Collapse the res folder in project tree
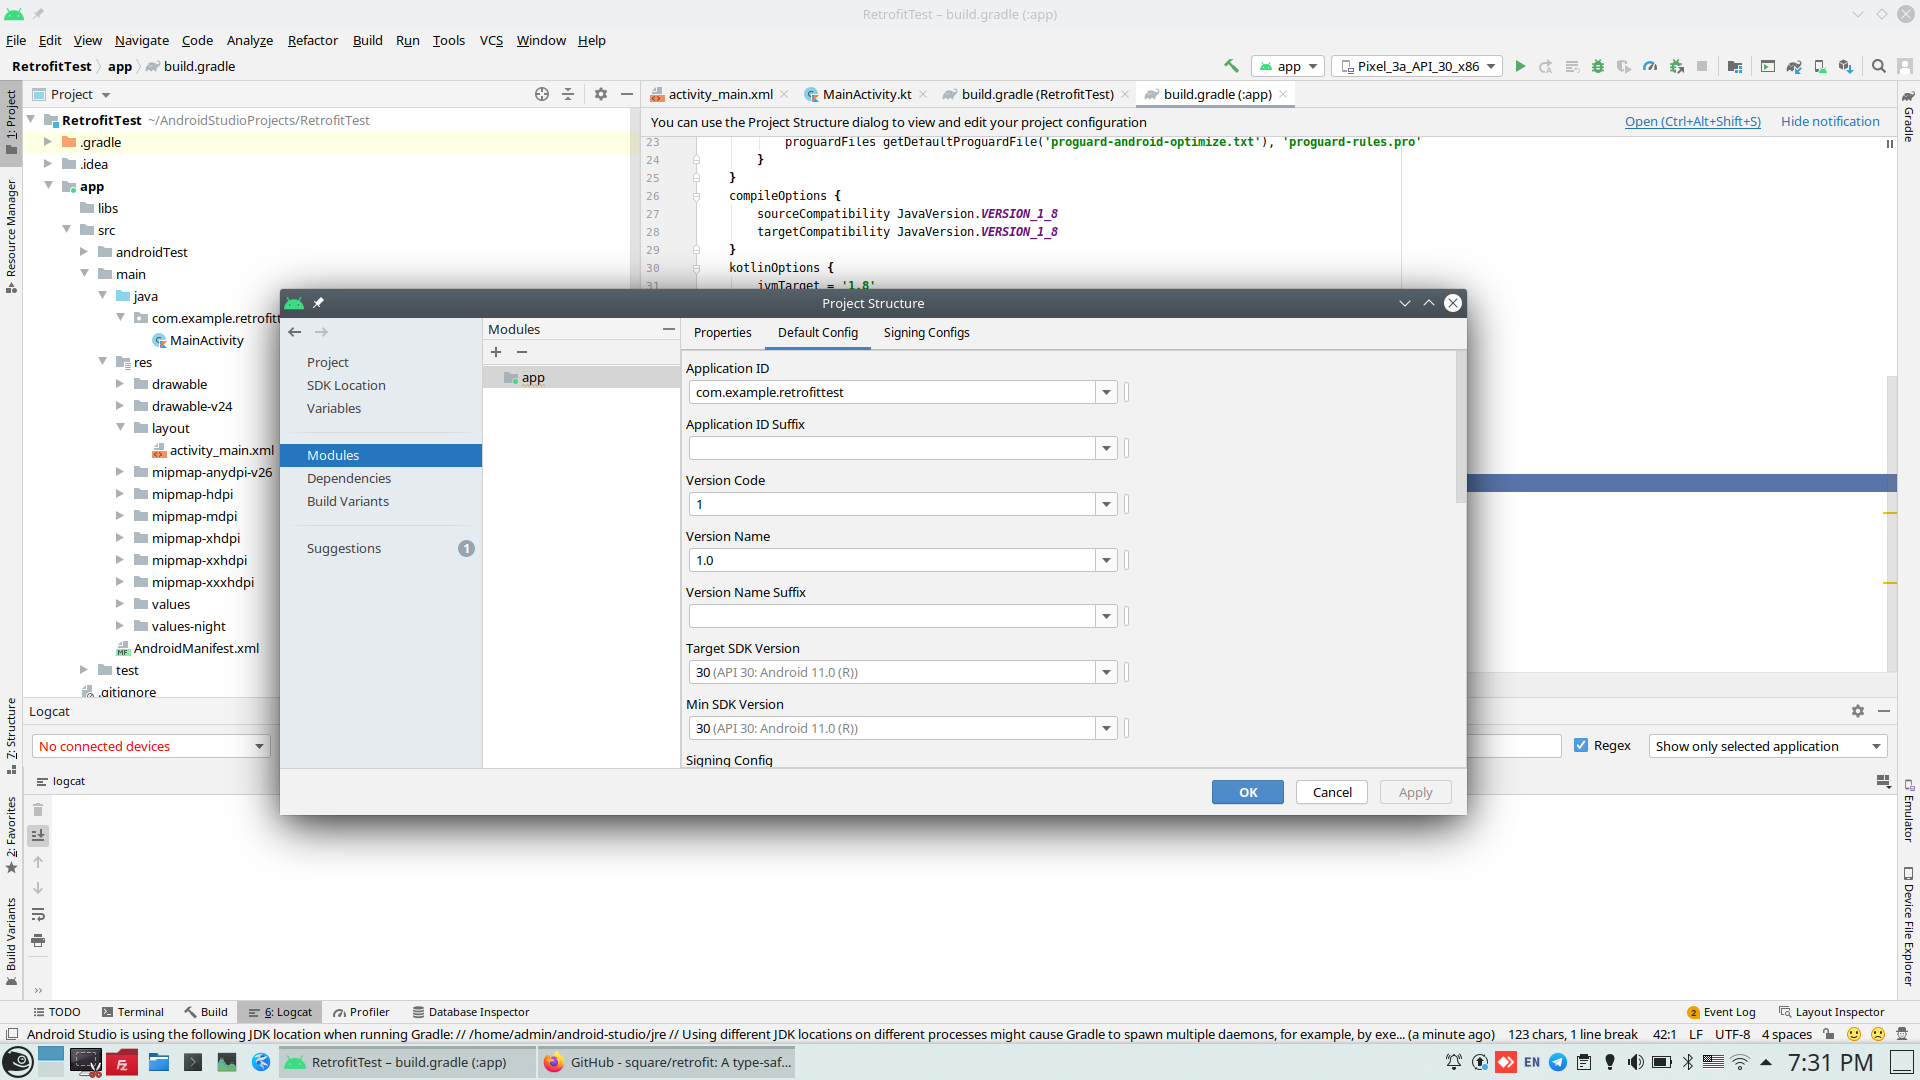 pyautogui.click(x=103, y=362)
